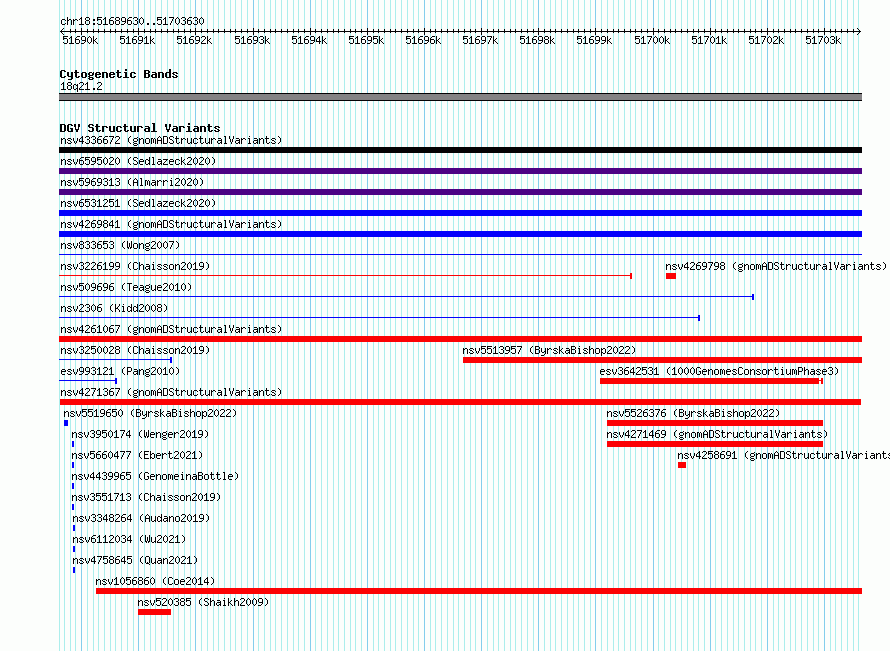Click the red nsv1056860 variant bar
The width and height of the screenshot is (890, 651).
click(479, 591)
